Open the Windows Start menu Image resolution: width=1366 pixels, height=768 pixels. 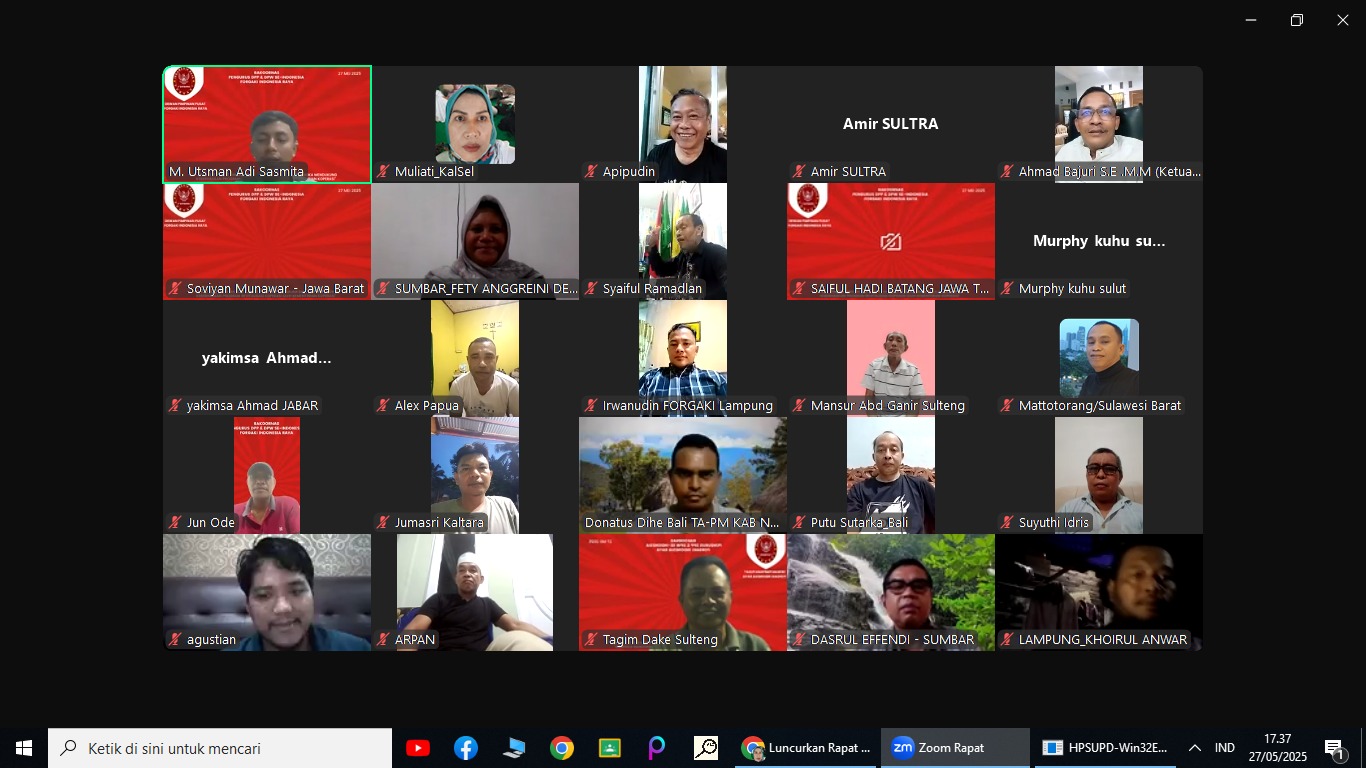tap(24, 748)
